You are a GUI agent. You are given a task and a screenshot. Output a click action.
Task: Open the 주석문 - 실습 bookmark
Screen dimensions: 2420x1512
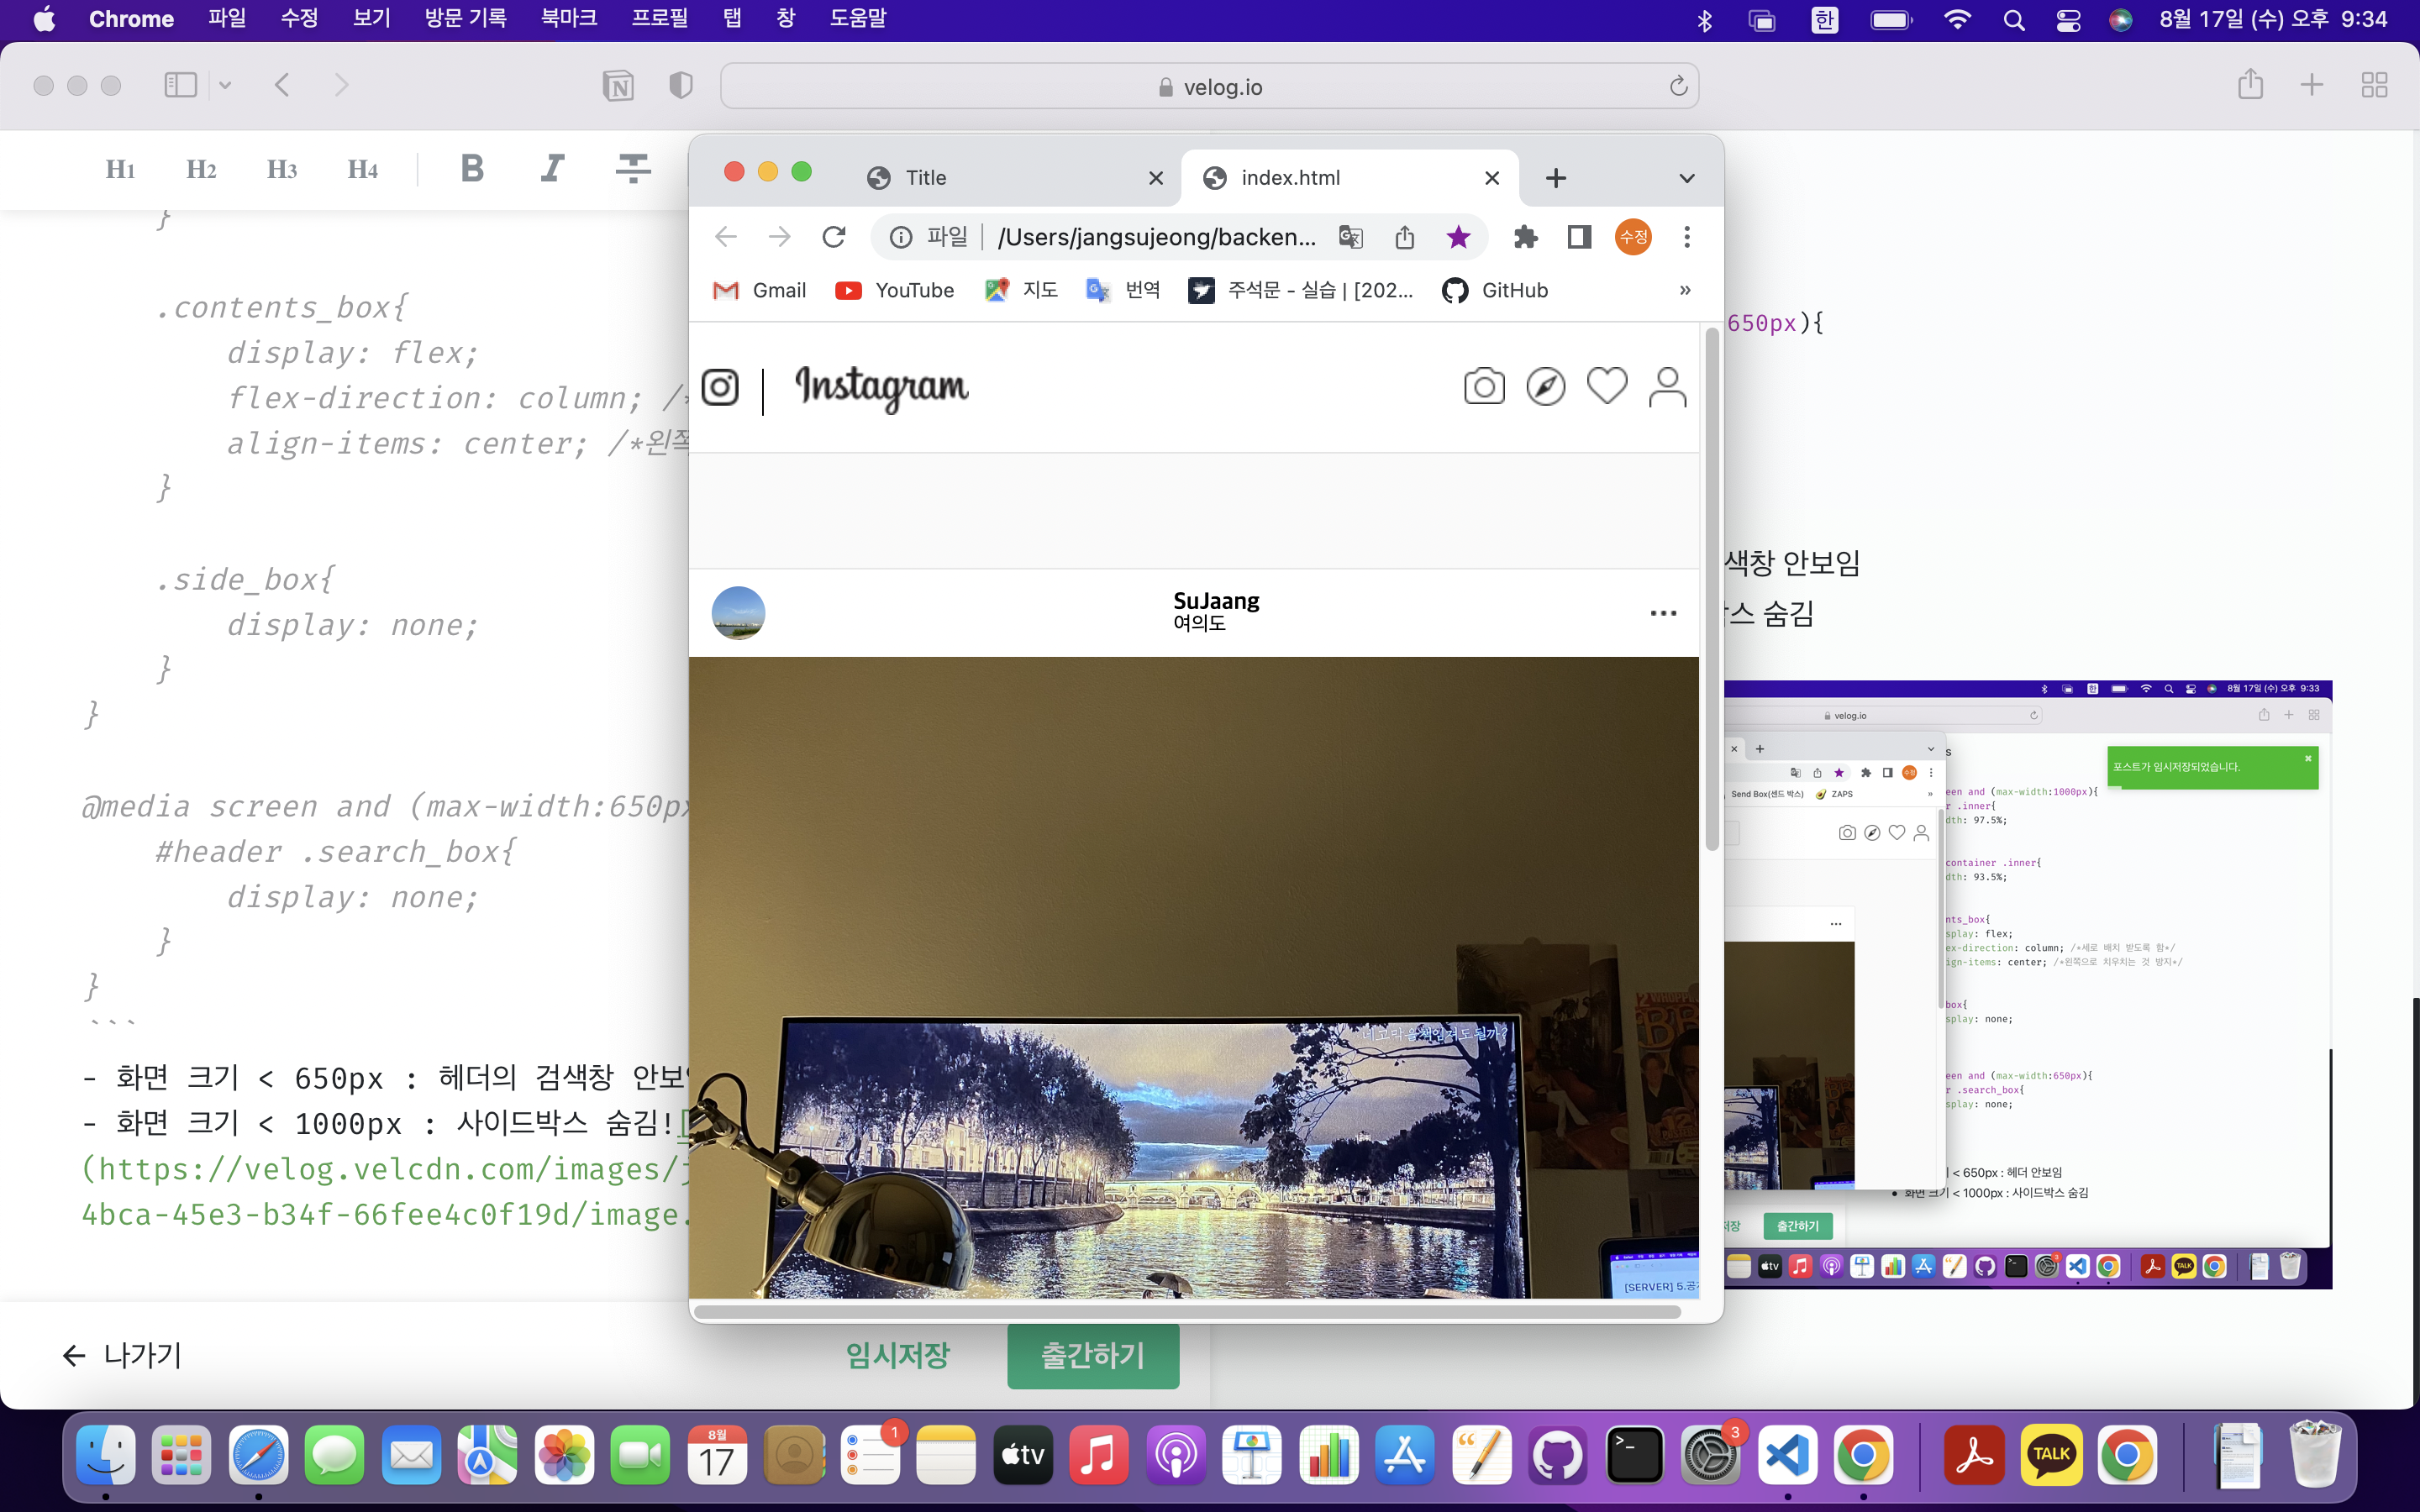(x=1301, y=290)
